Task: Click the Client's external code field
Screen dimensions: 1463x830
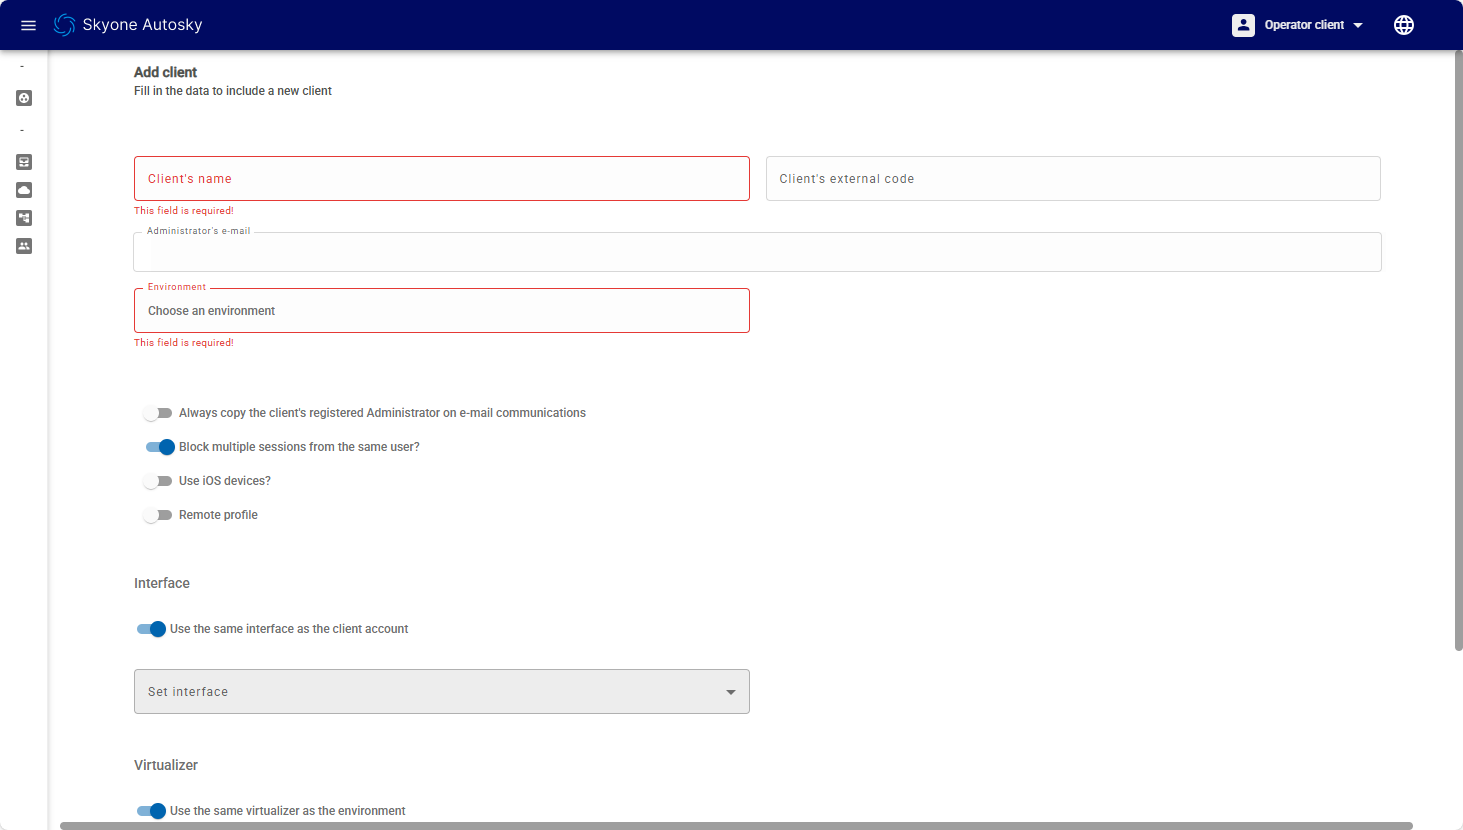Action: (x=1072, y=179)
